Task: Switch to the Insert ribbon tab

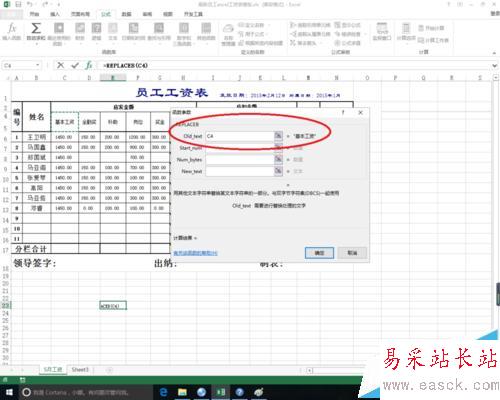Action: click(x=55, y=14)
